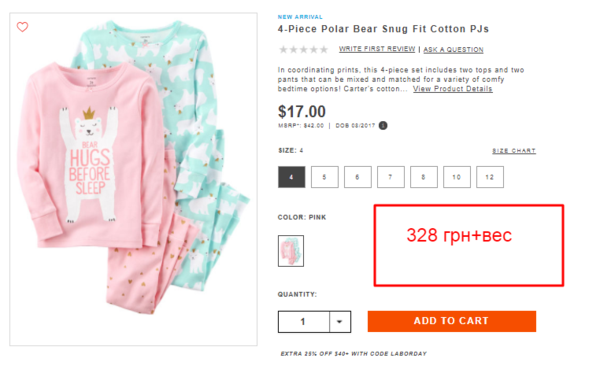The height and width of the screenshot is (369, 600).
Task: Open the Size Chart link
Action: (x=514, y=151)
